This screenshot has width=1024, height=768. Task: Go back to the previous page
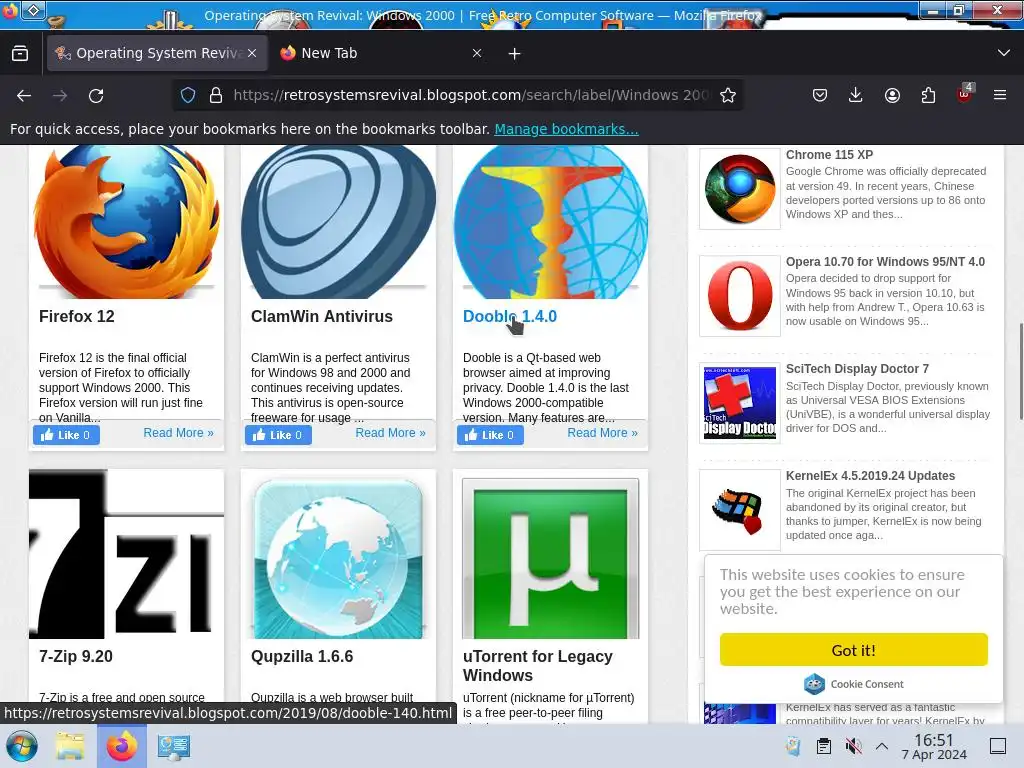[x=24, y=96]
